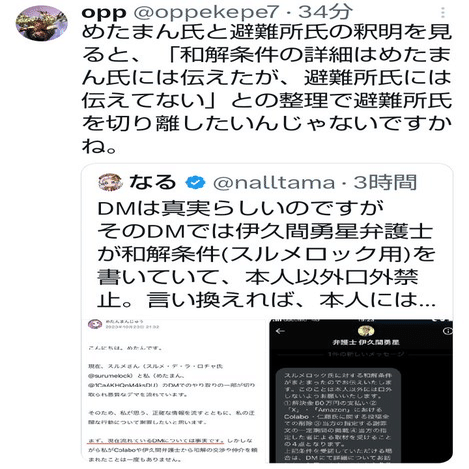The image size is (469, 469).
Task: Tap back arrow in the DM screenshot
Action: pyautogui.click(x=281, y=331)
